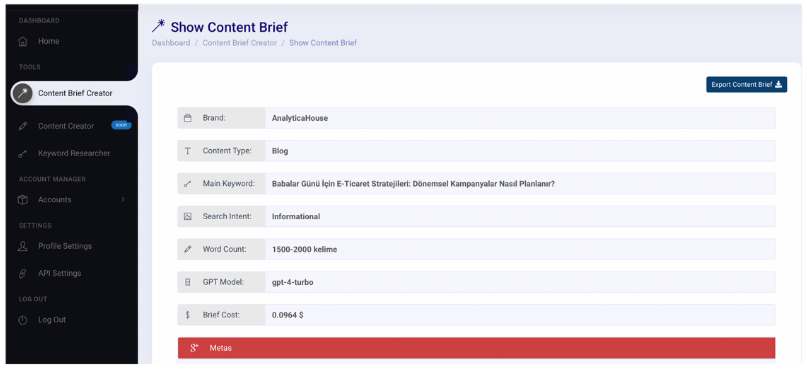Click the Home house icon in sidebar
807x372 pixels.
(23, 41)
